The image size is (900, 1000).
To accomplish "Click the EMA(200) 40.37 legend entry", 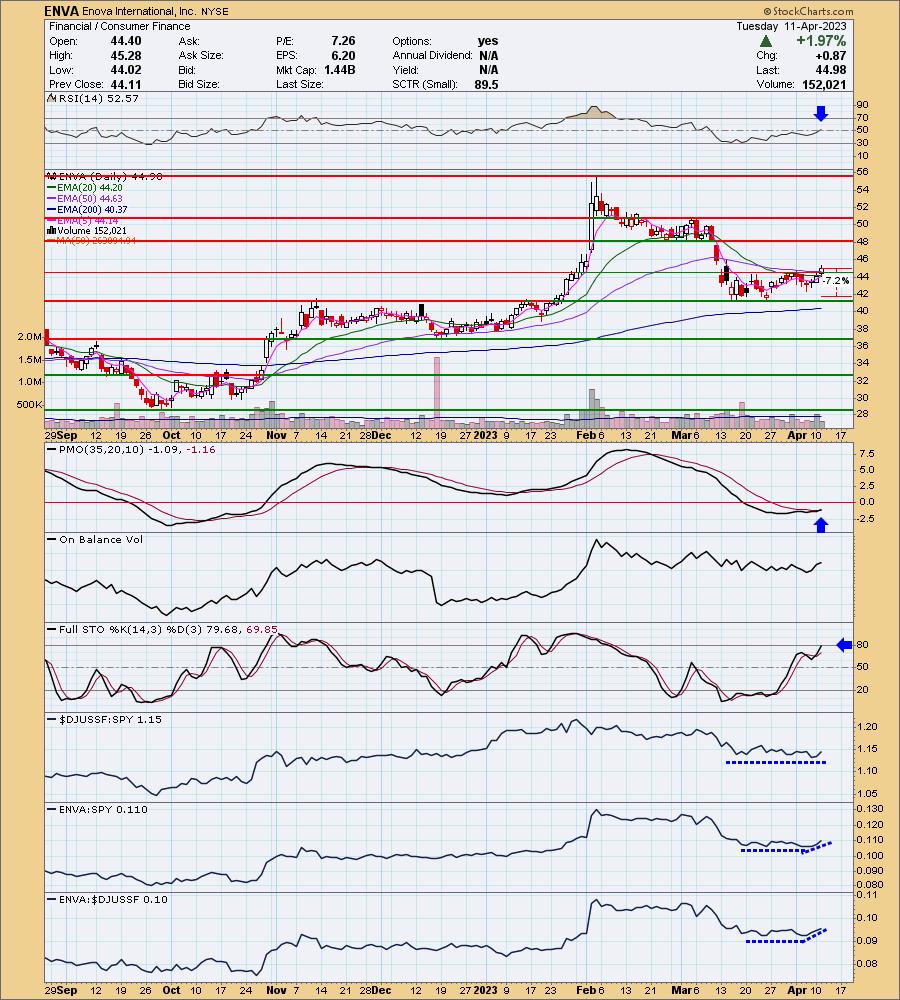I will click(88, 209).
